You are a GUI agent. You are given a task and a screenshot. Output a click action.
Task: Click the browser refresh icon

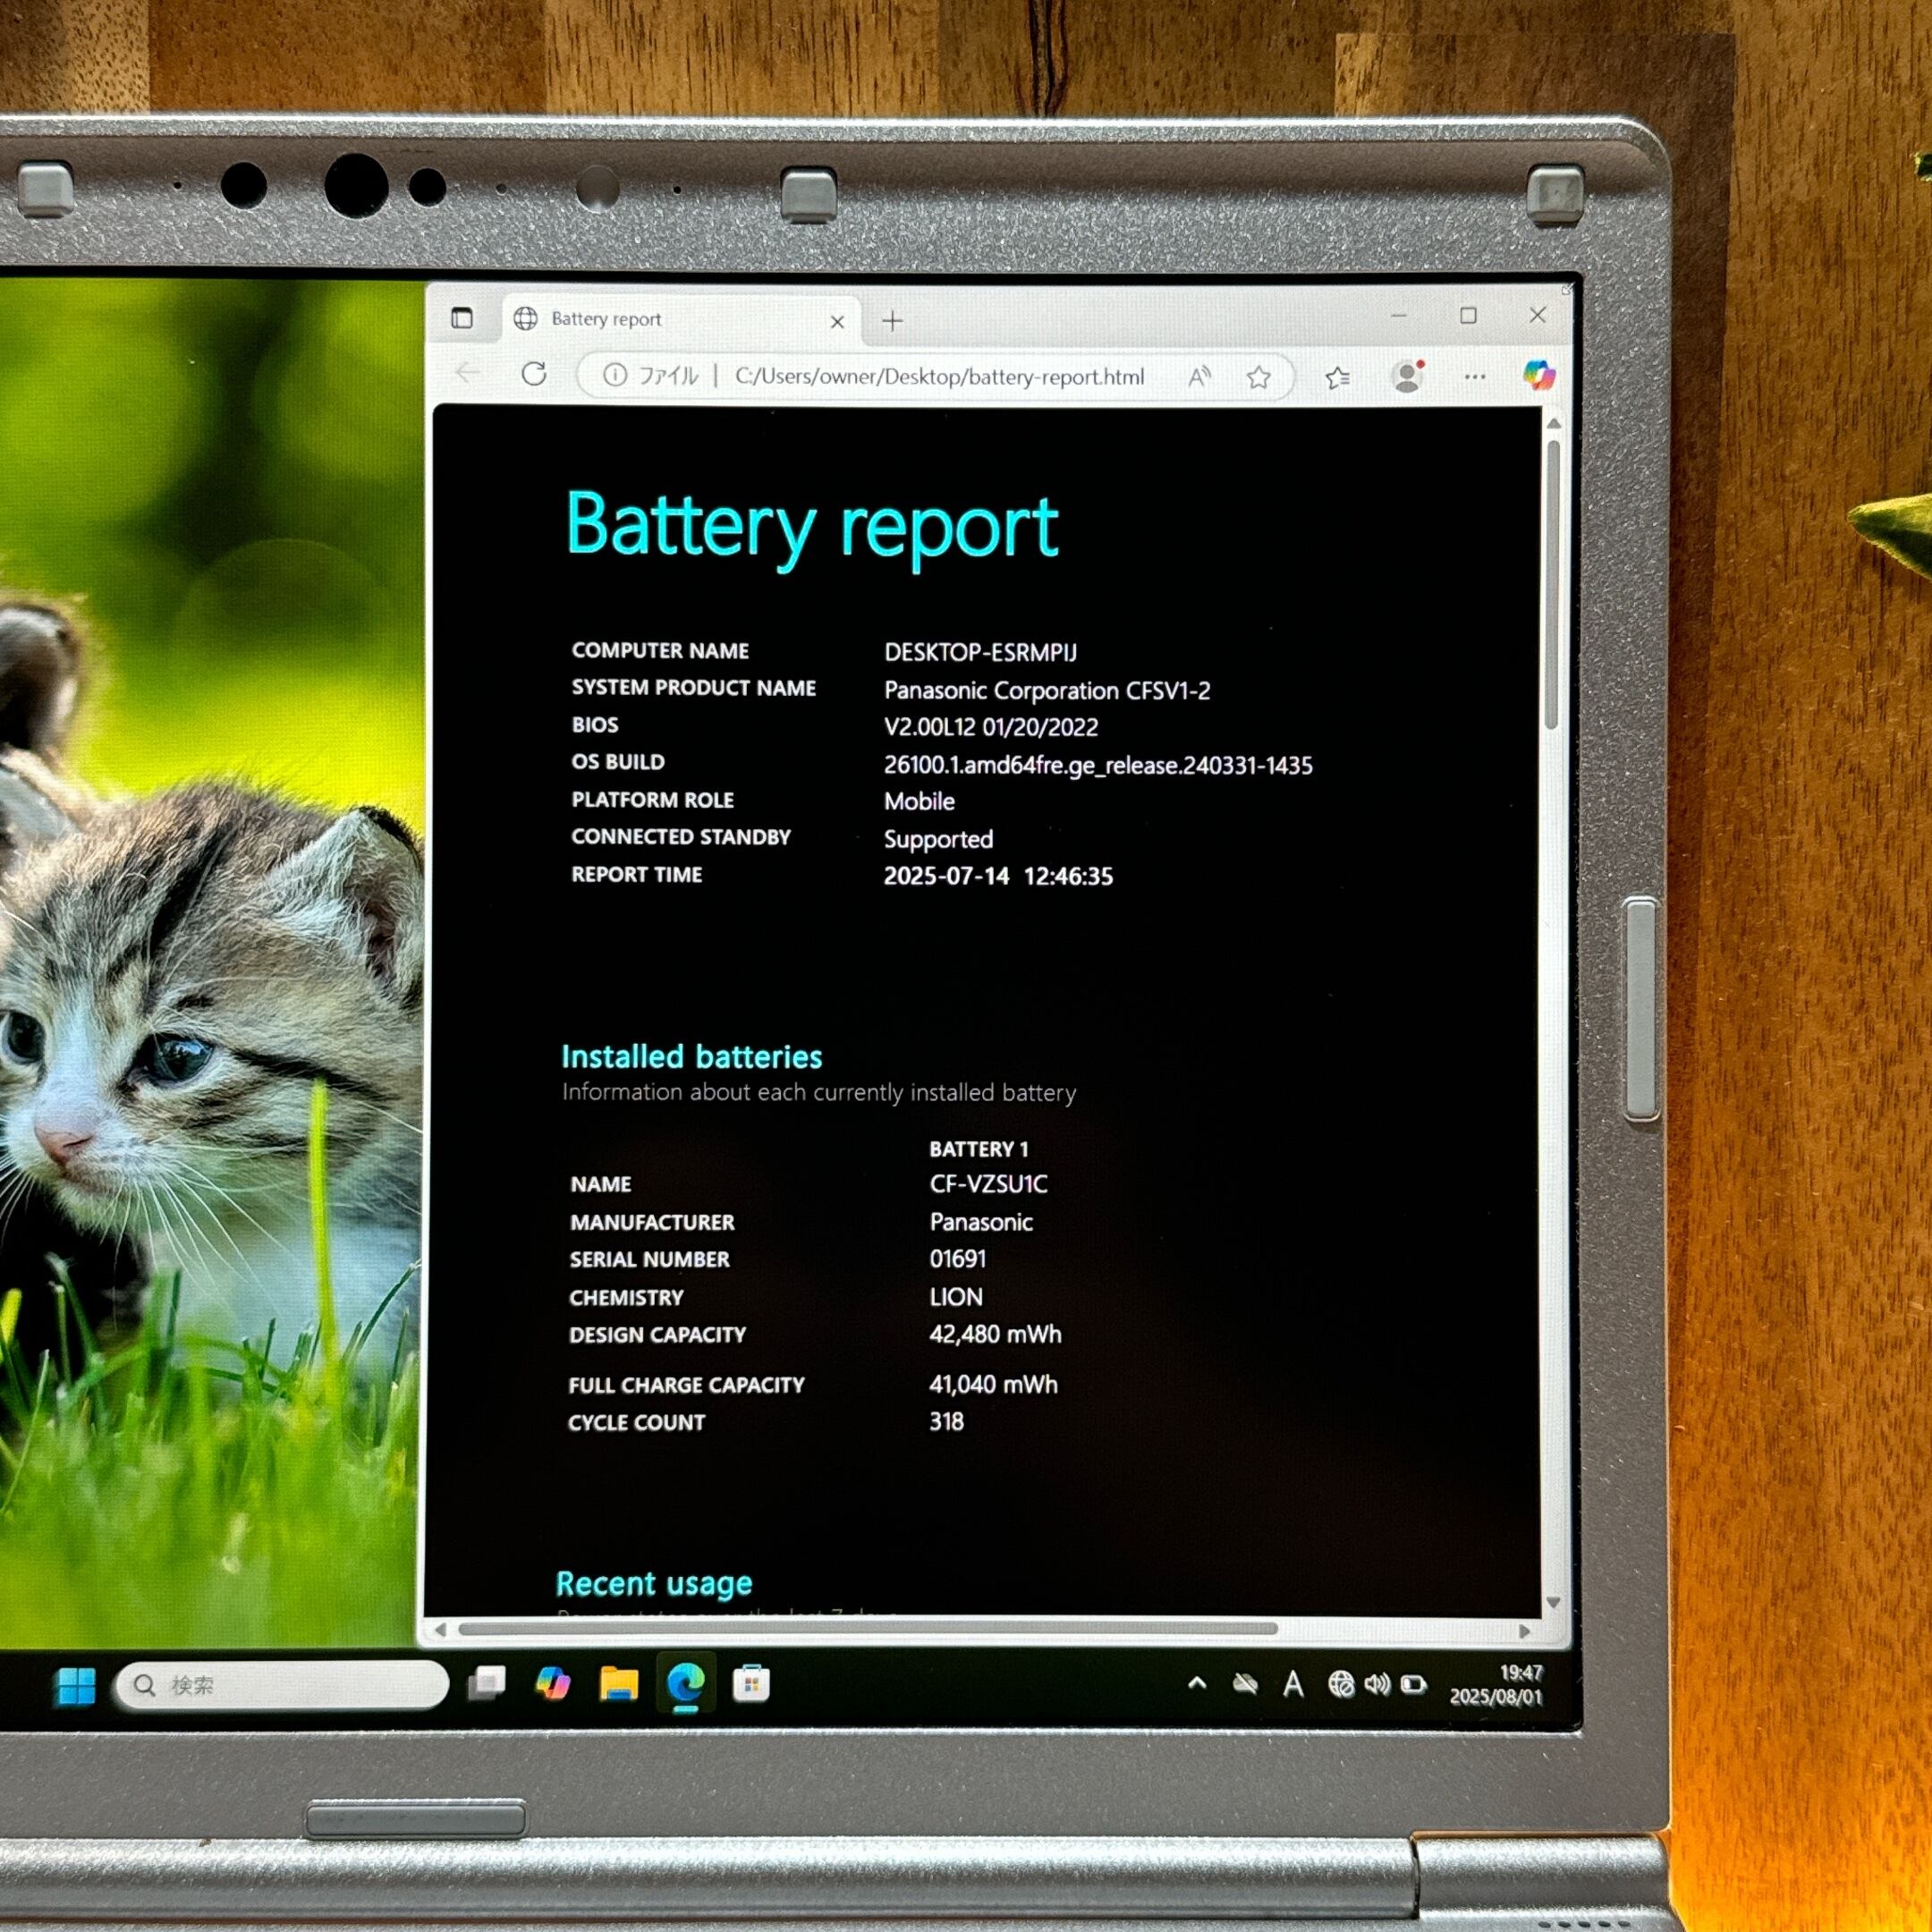534,374
